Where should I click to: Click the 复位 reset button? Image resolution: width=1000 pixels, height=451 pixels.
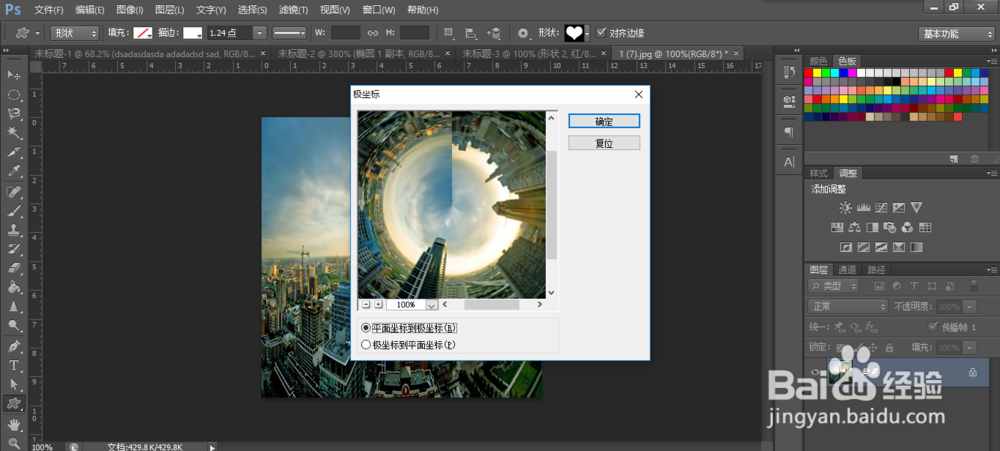[604, 143]
